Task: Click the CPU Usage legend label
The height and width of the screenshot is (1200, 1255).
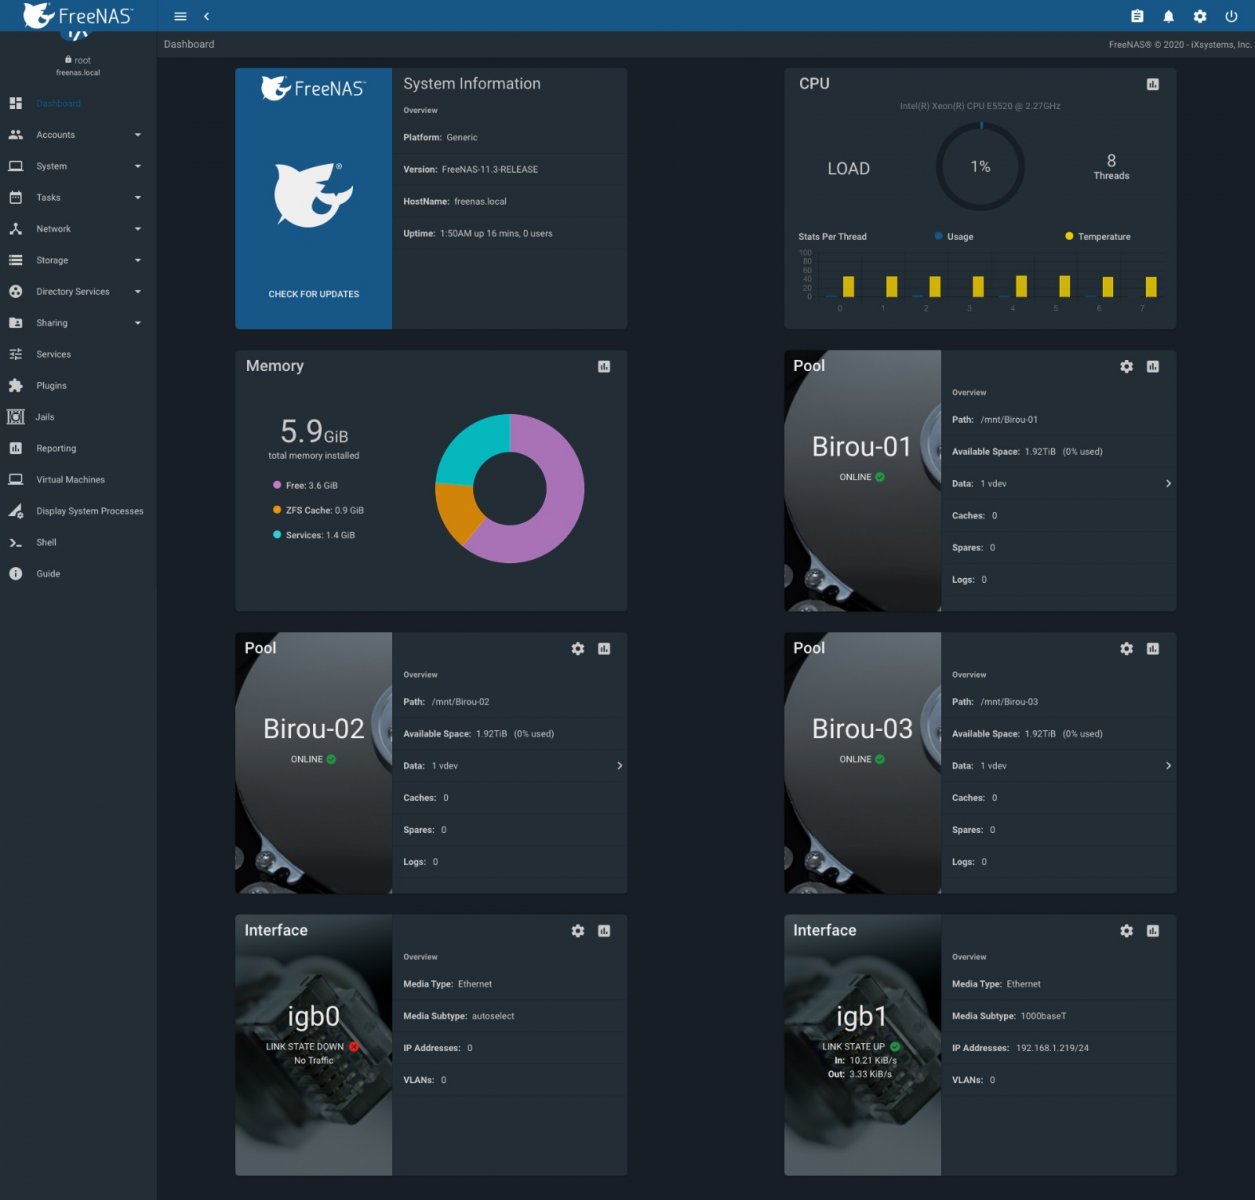Action: tap(960, 237)
